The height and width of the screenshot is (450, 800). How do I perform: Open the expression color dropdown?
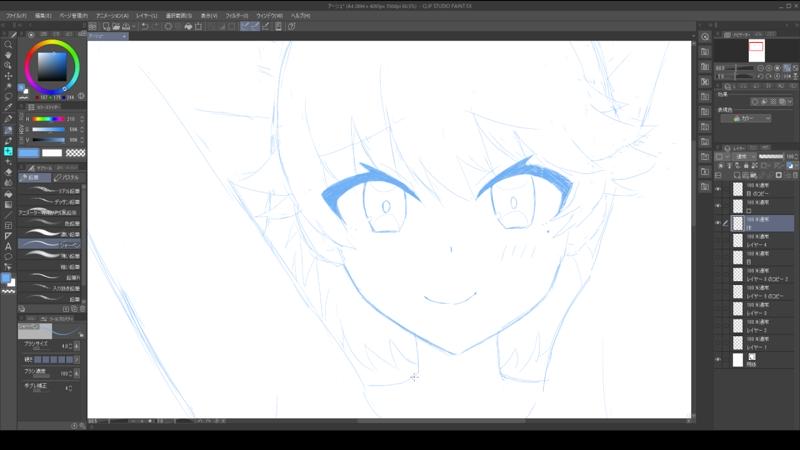745,118
